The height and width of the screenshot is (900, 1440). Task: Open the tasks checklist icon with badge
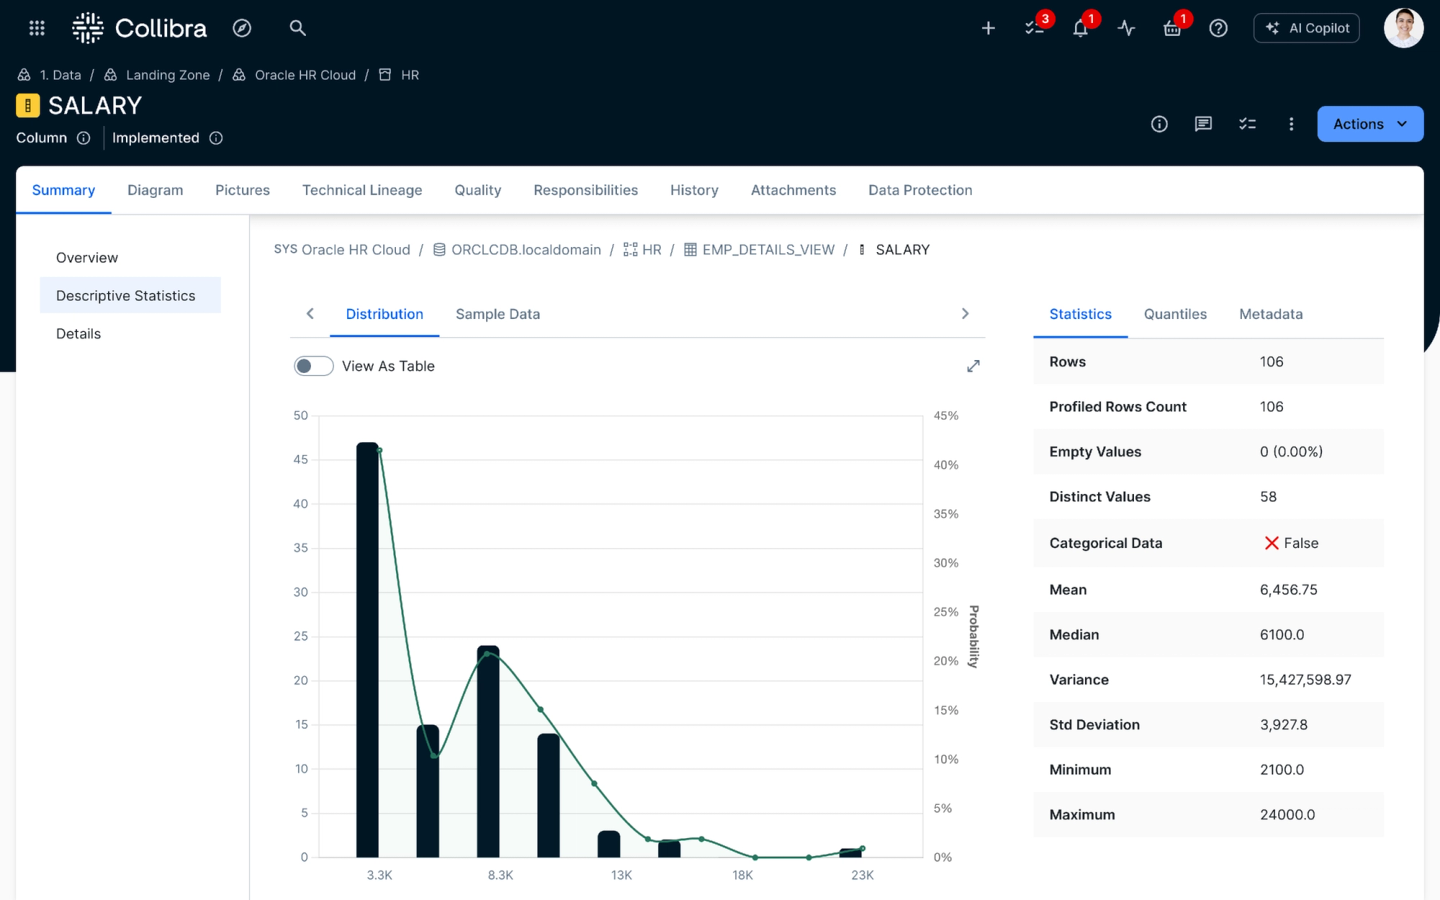[x=1035, y=28]
